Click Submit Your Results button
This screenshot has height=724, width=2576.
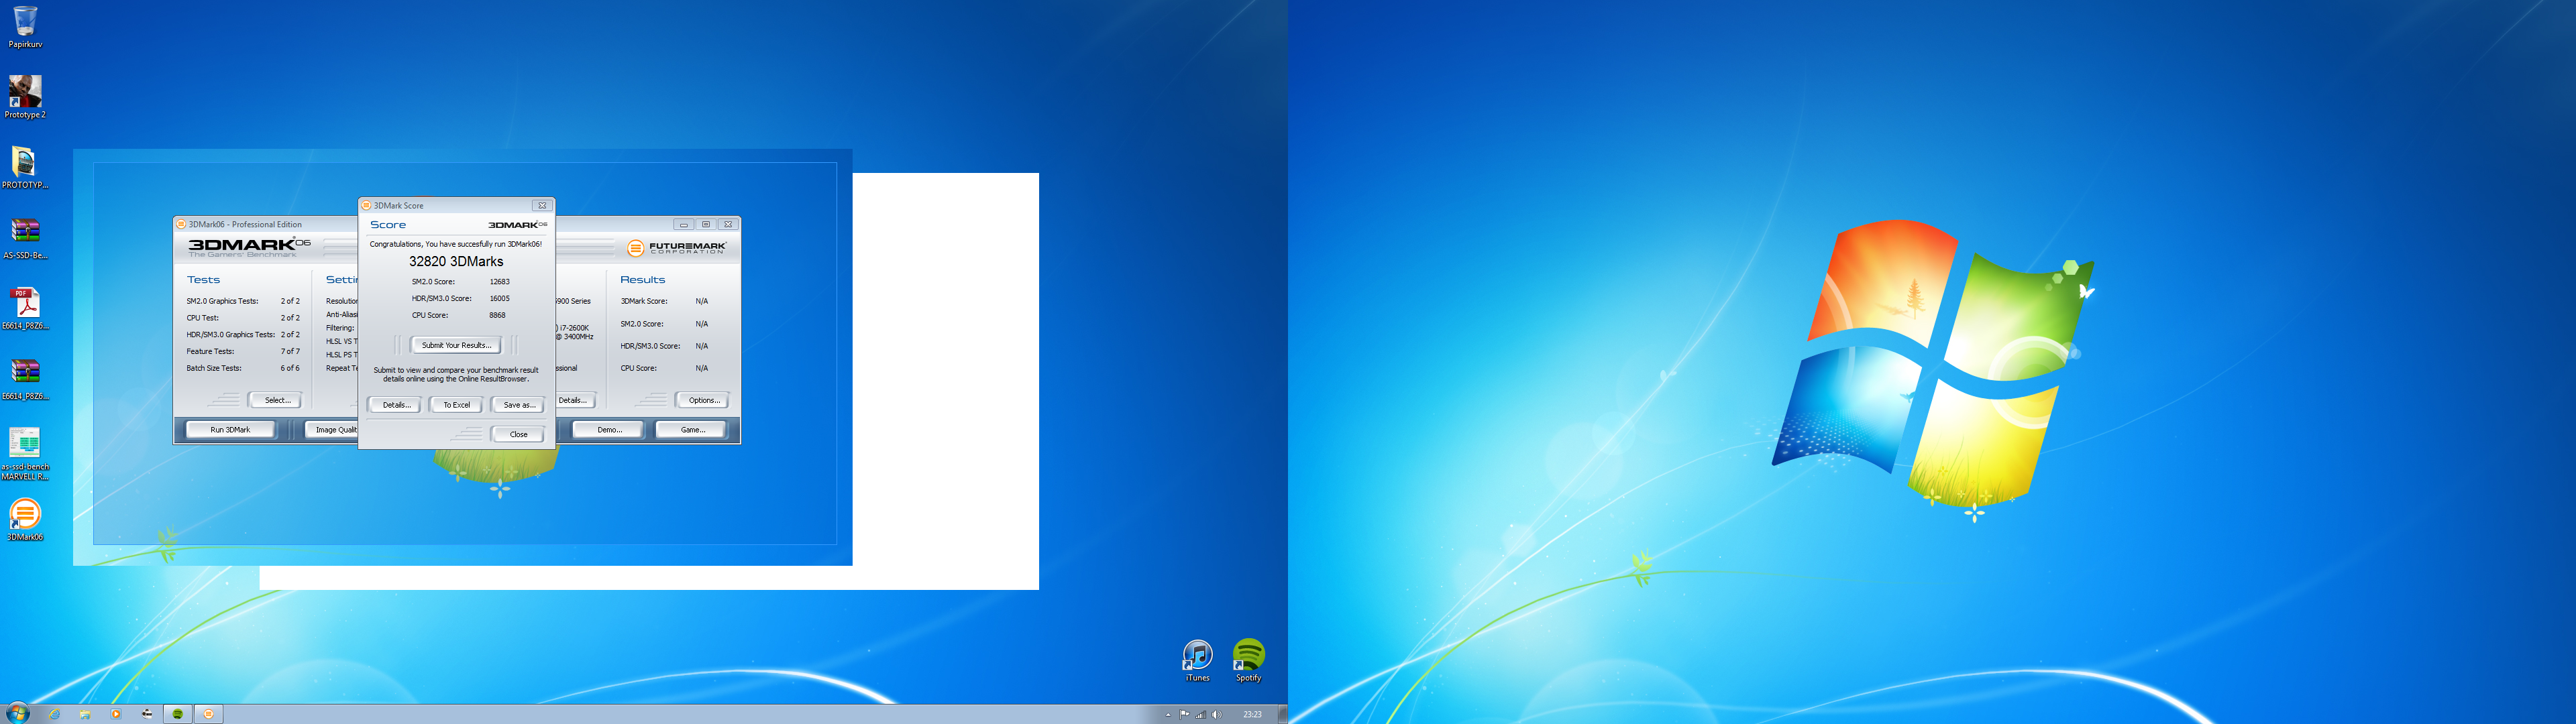tap(456, 345)
